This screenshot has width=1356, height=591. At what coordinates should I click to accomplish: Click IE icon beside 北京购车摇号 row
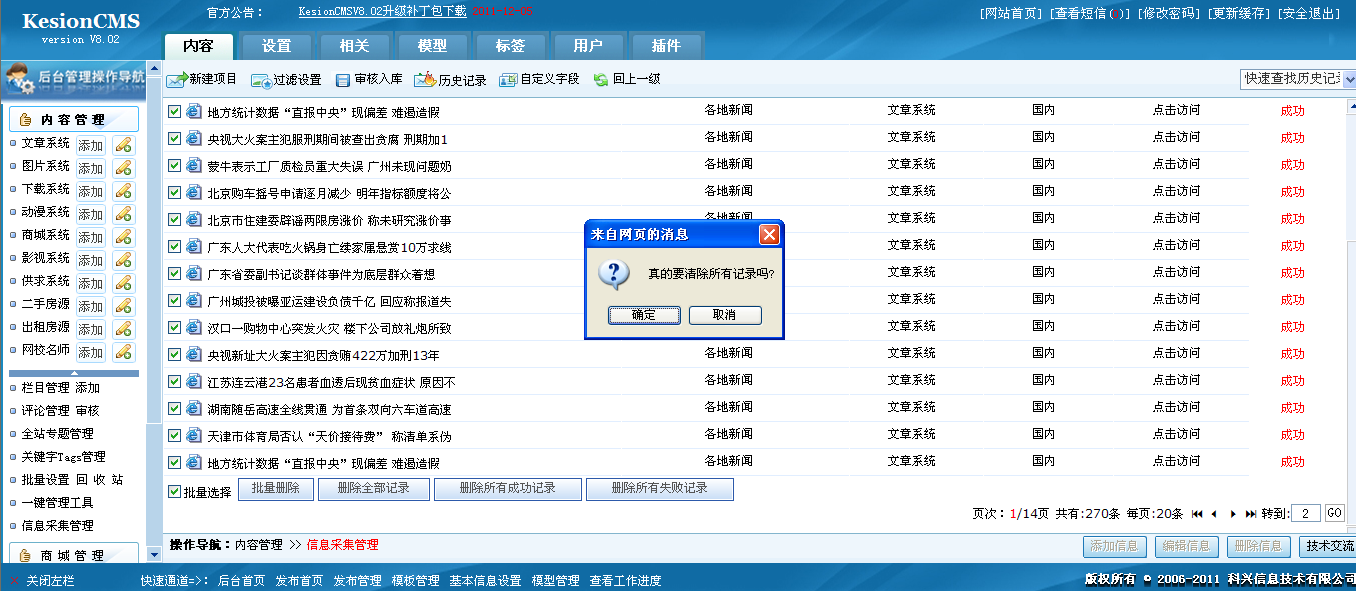(194, 193)
